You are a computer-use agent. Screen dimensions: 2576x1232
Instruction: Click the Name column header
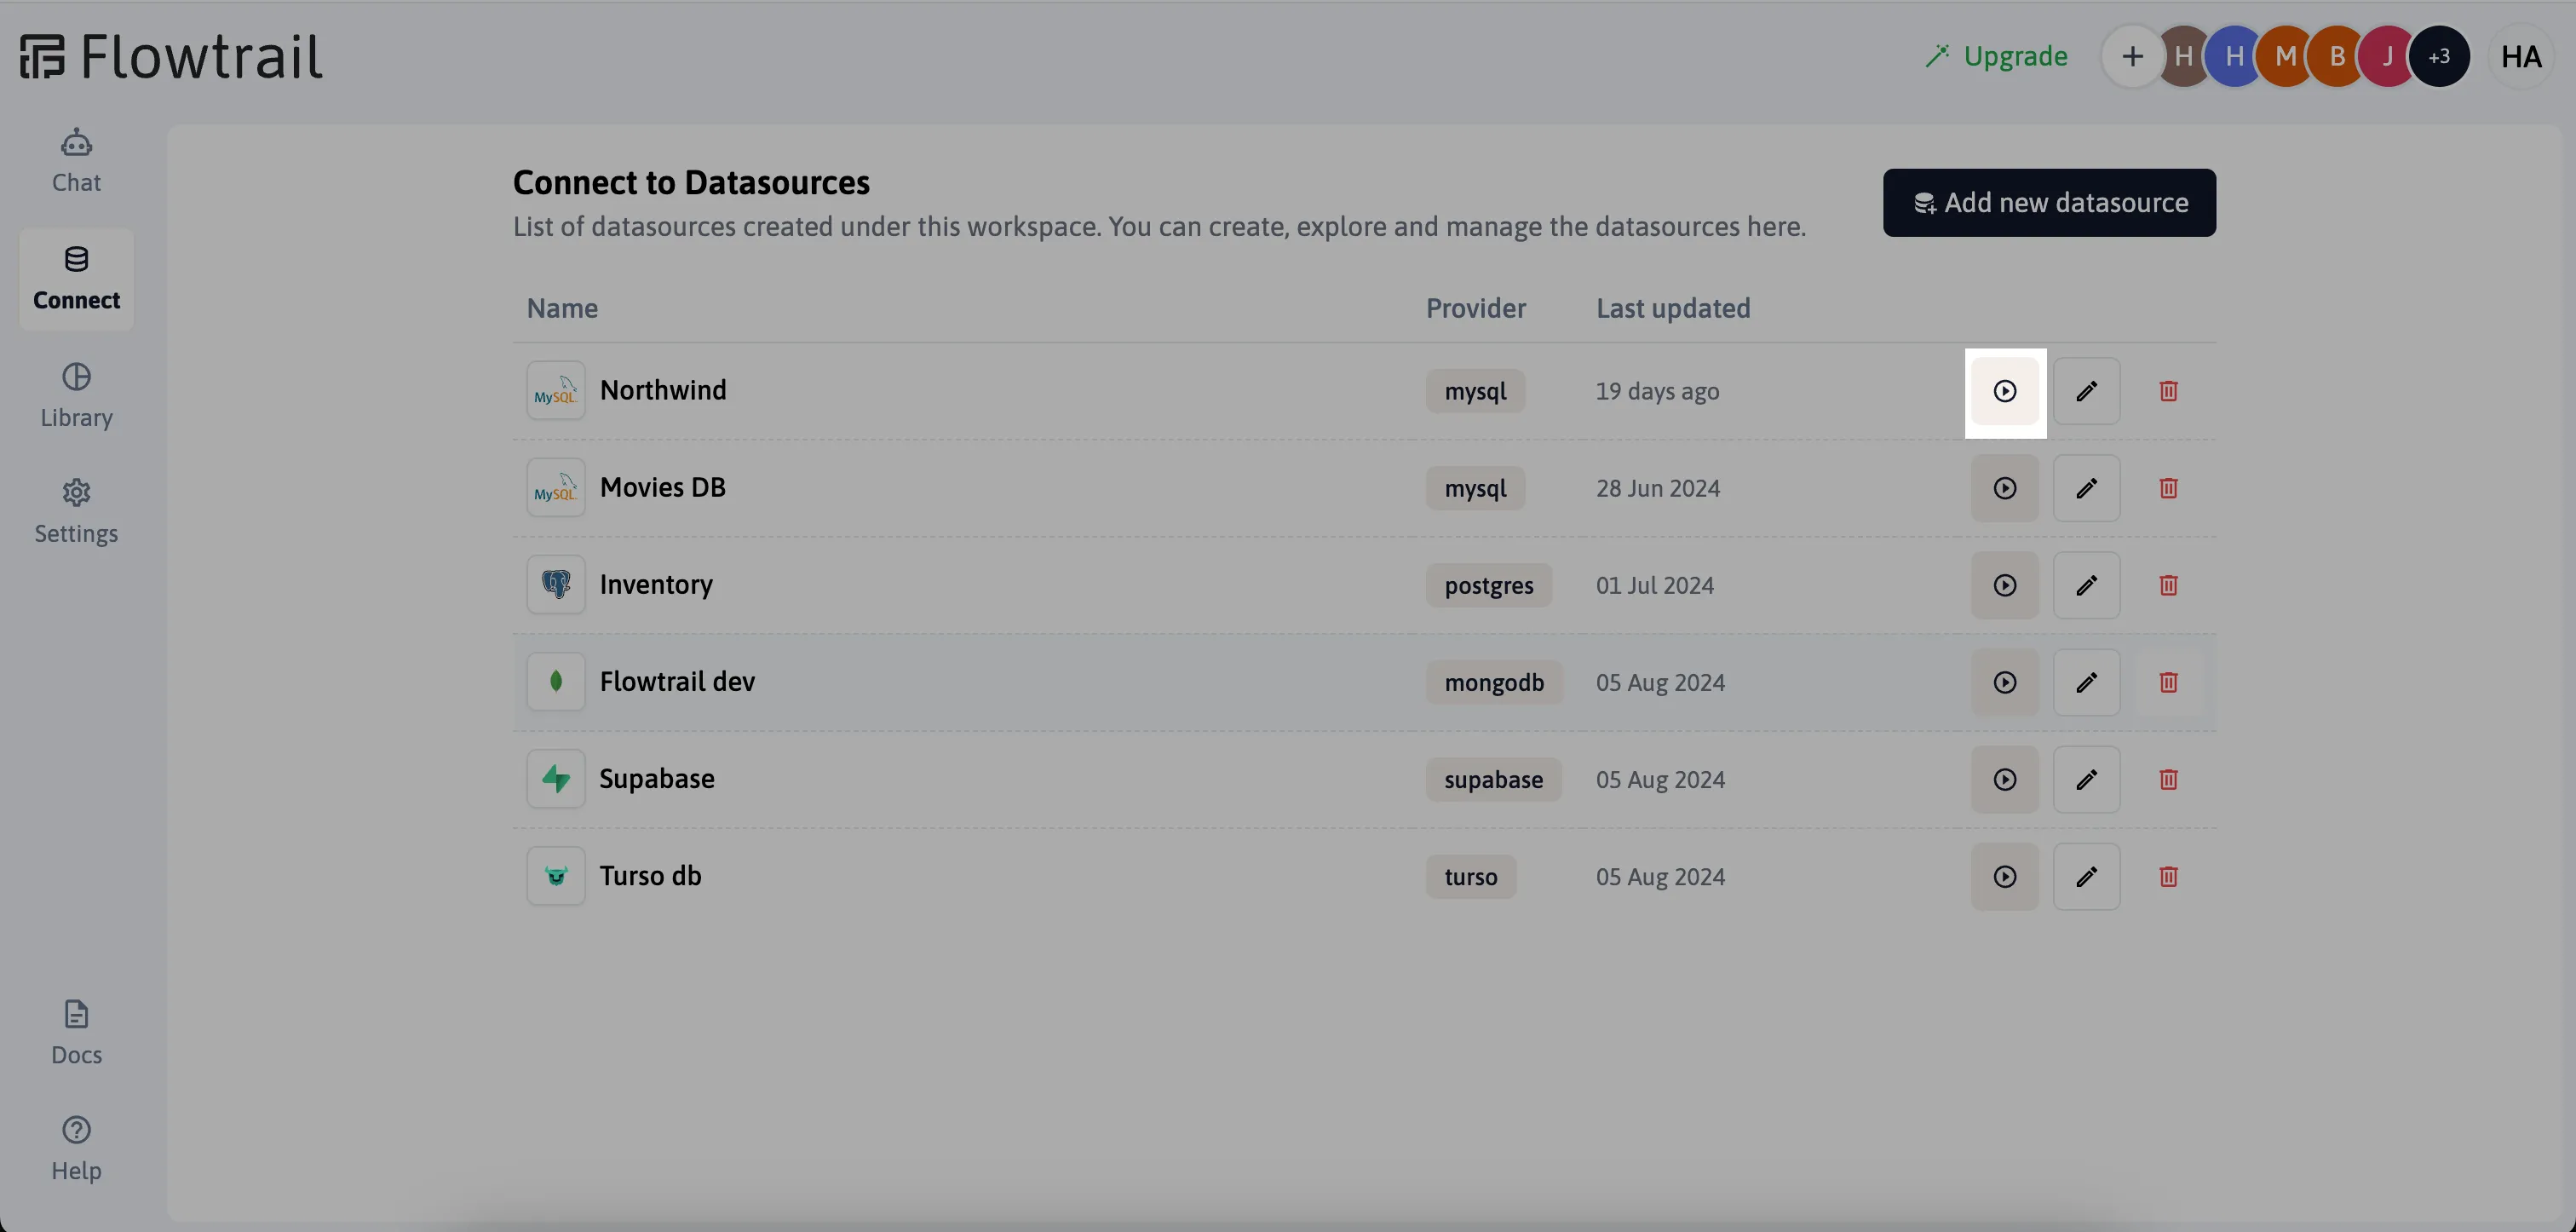pyautogui.click(x=562, y=308)
